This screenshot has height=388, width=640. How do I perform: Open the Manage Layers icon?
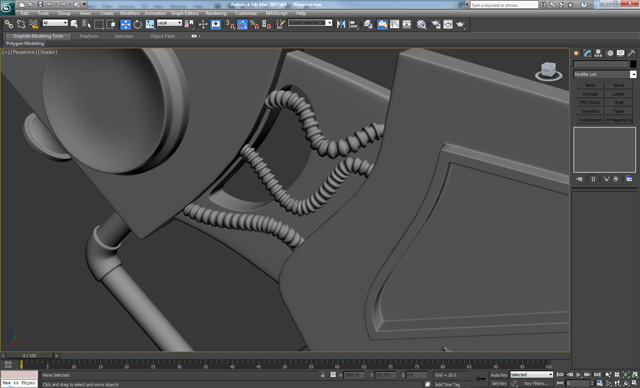(x=368, y=24)
